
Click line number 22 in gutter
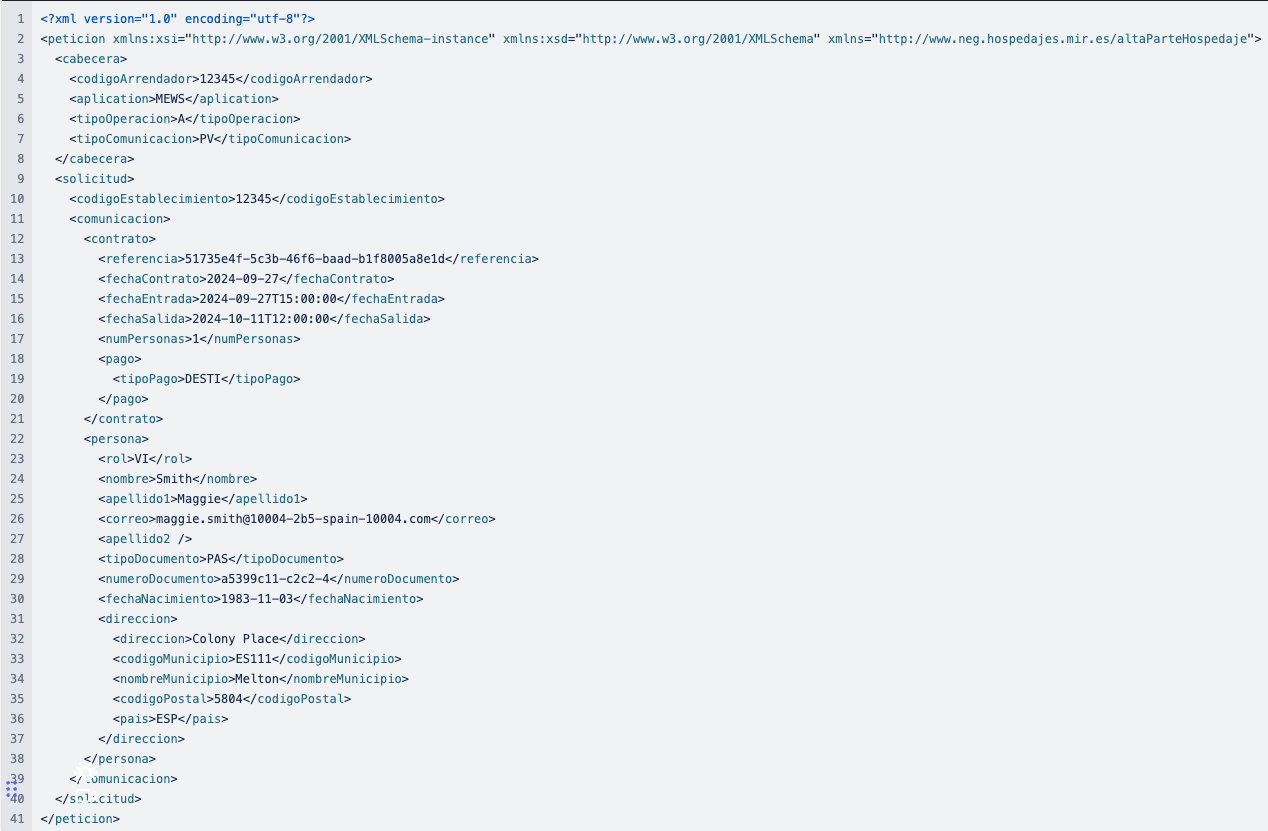(x=17, y=439)
